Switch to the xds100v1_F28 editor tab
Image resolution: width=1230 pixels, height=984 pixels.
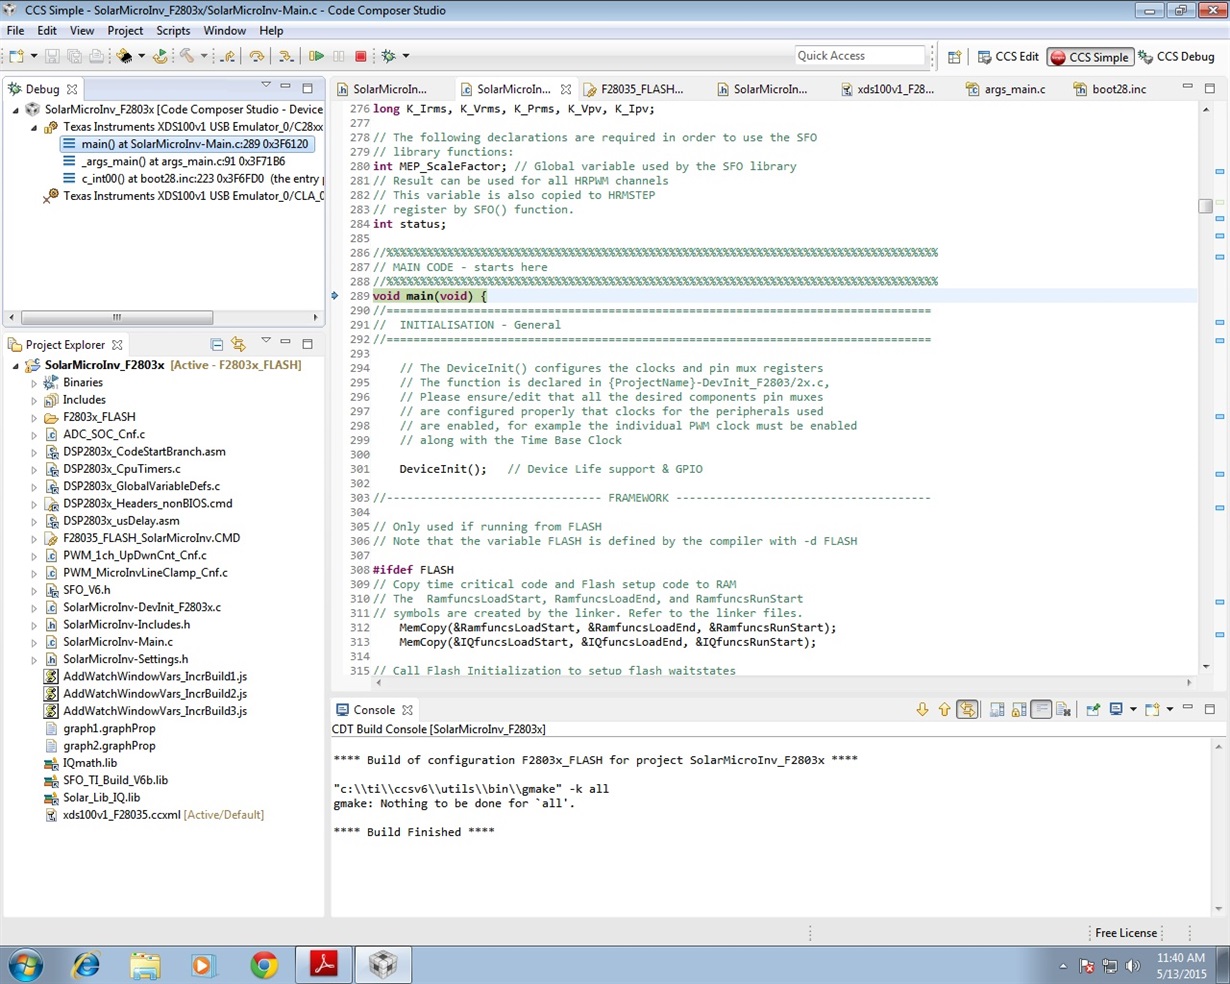click(x=888, y=89)
